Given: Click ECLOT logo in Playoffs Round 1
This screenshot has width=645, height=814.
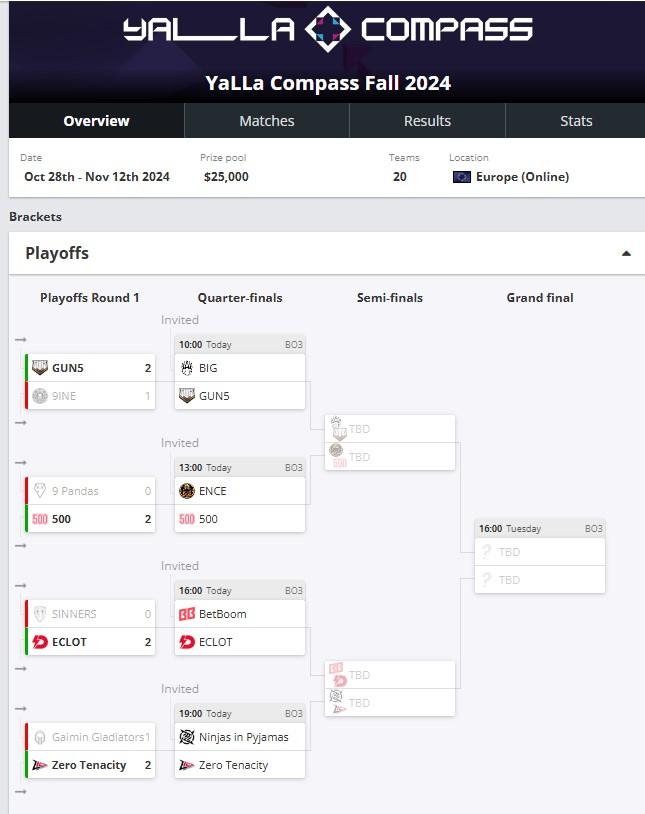Looking at the screenshot, I should point(40,642).
